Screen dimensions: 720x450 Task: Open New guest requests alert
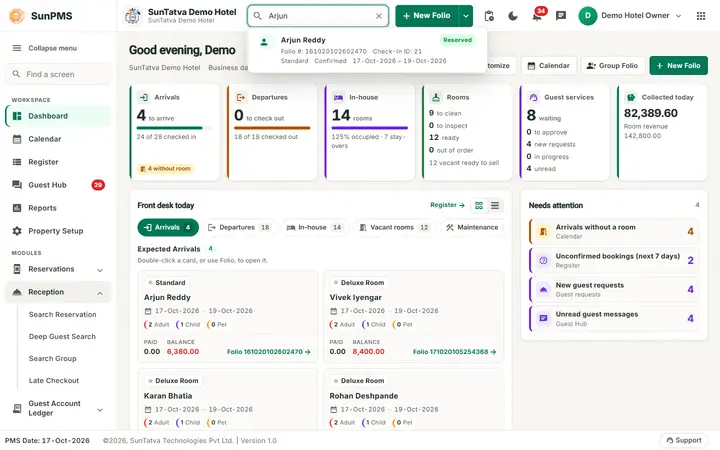tap(614, 289)
